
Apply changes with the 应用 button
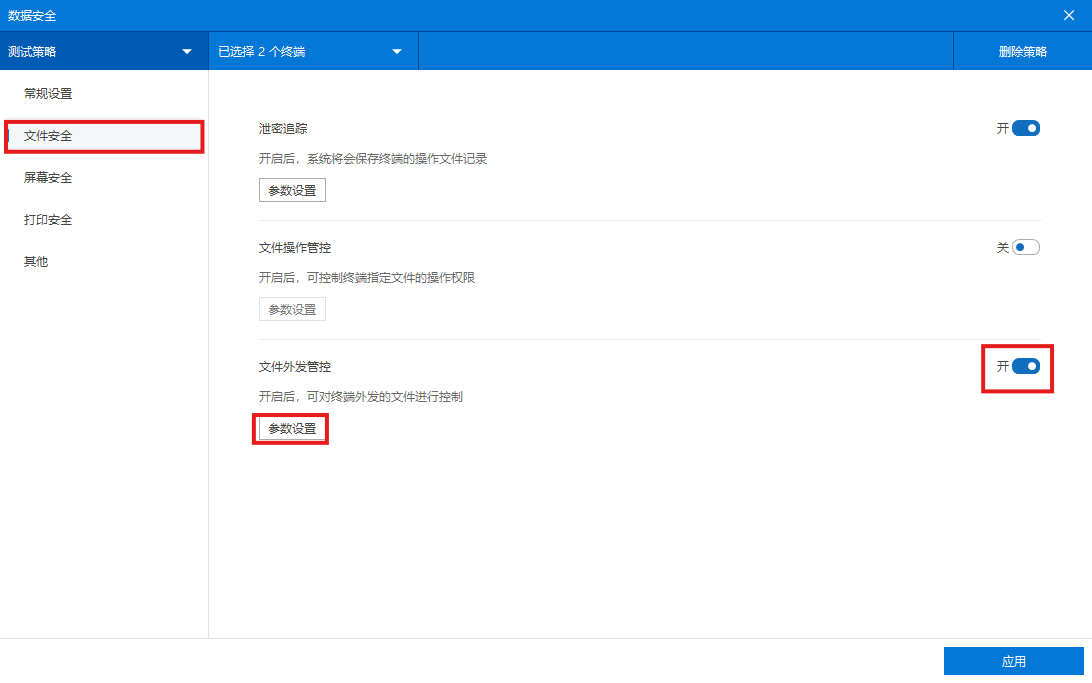tap(1013, 661)
